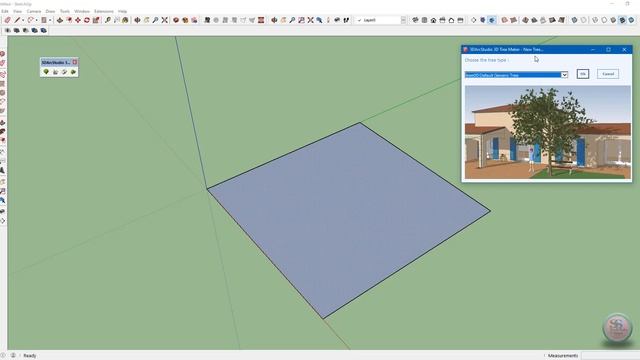Select the Tape Measure tool
The image size is (640, 360).
(x=107, y=20)
